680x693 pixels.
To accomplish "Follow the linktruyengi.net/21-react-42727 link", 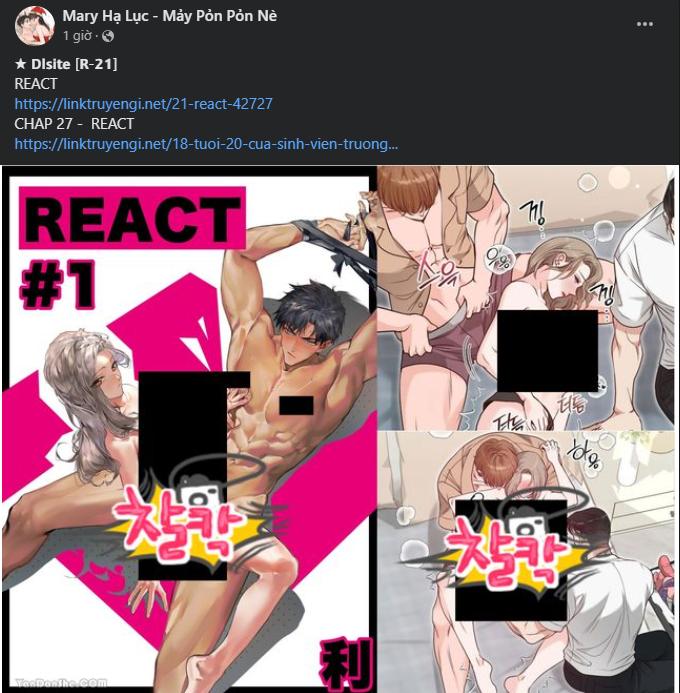I will point(144,104).
